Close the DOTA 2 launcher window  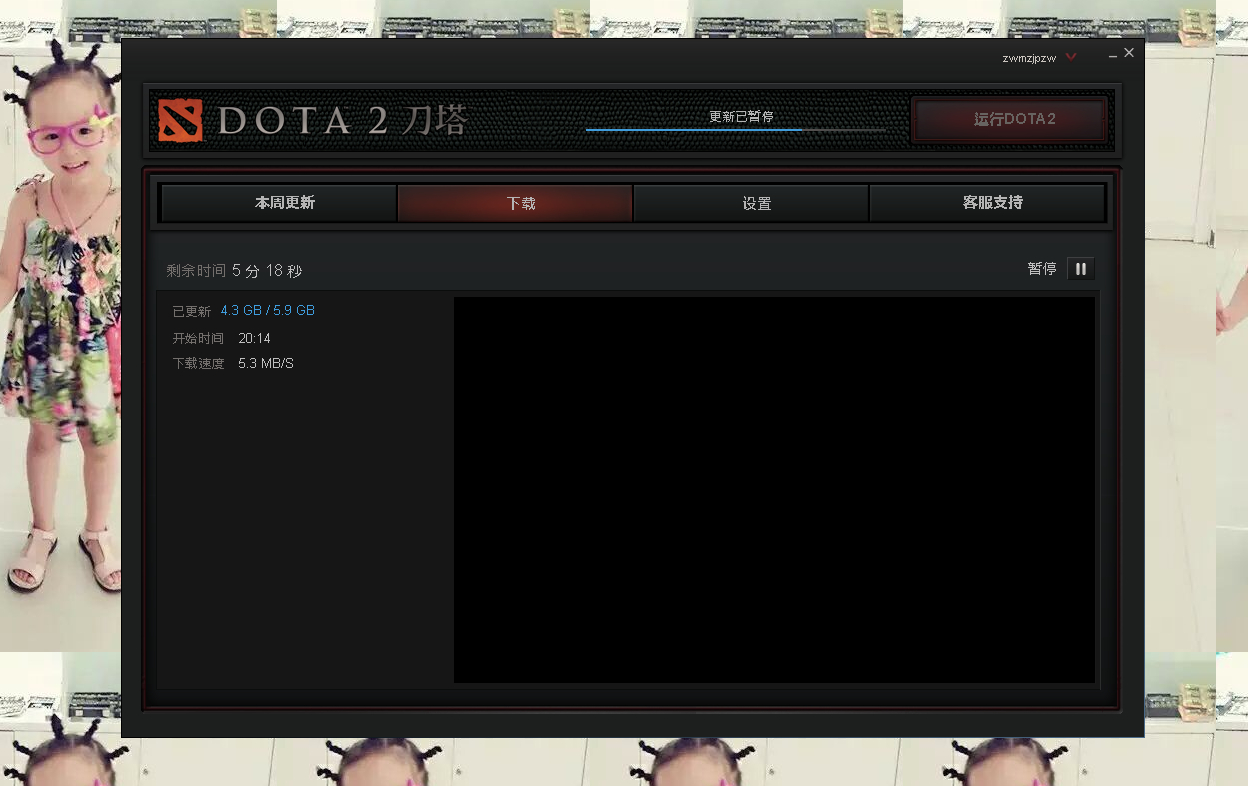point(1129,53)
